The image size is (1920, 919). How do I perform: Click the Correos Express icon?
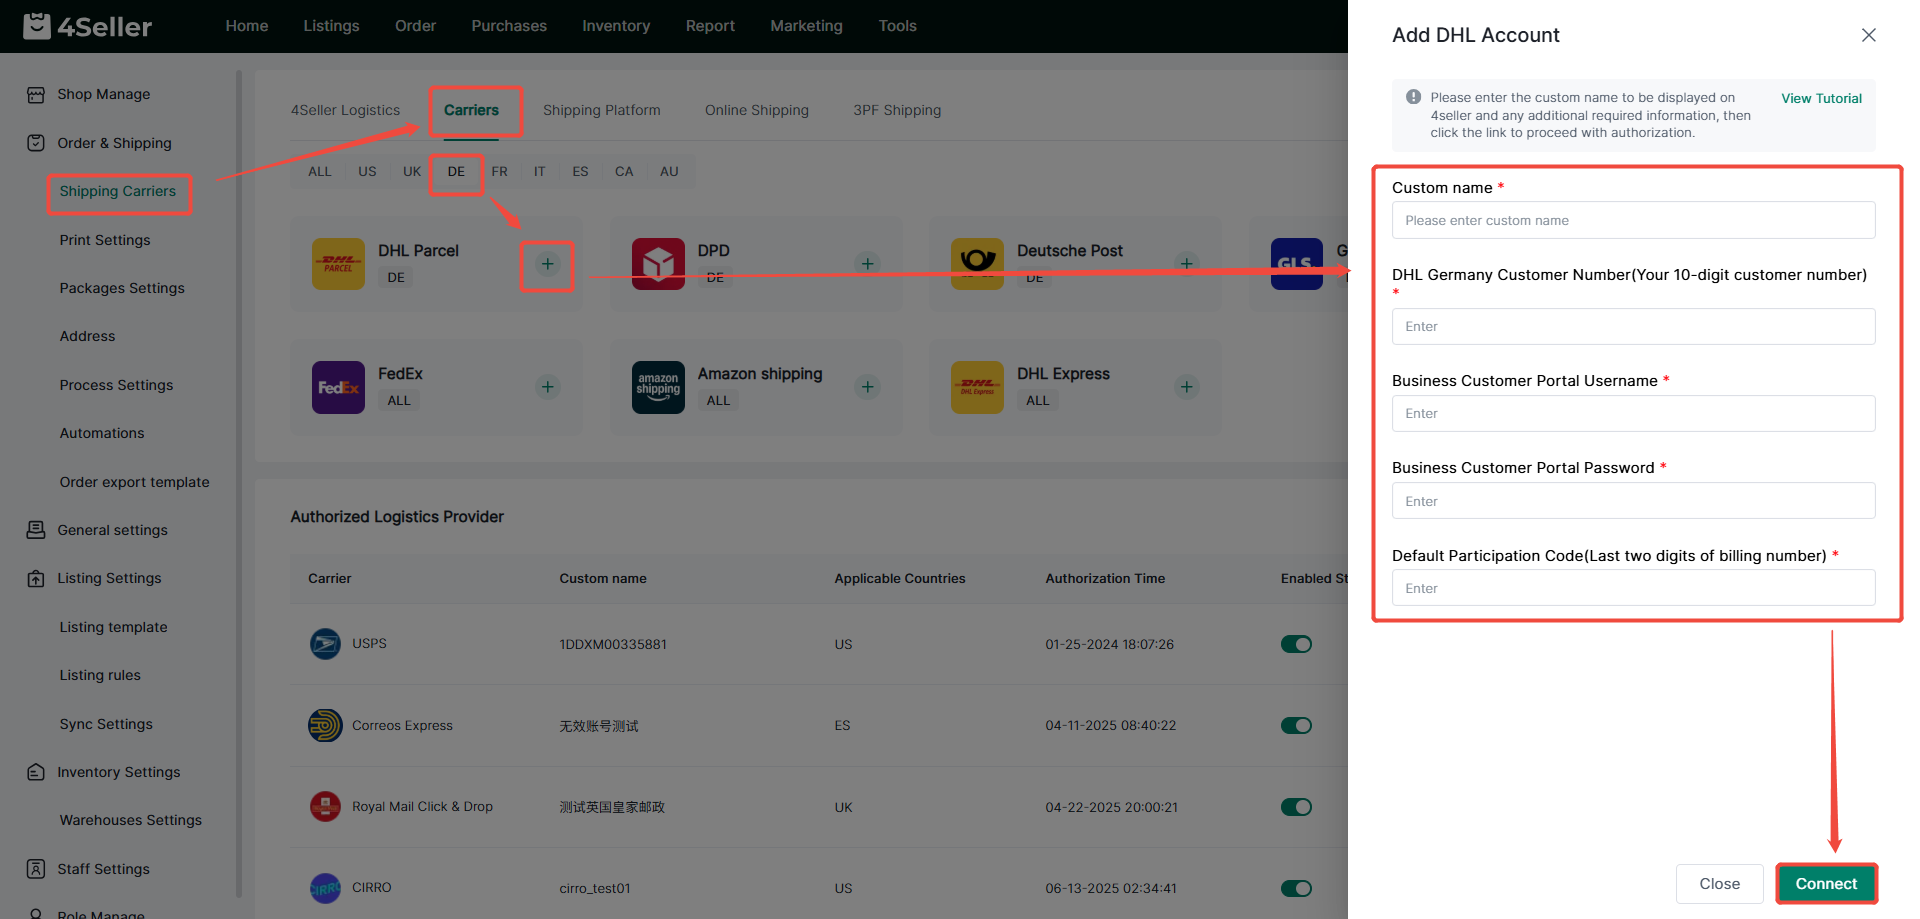point(325,725)
